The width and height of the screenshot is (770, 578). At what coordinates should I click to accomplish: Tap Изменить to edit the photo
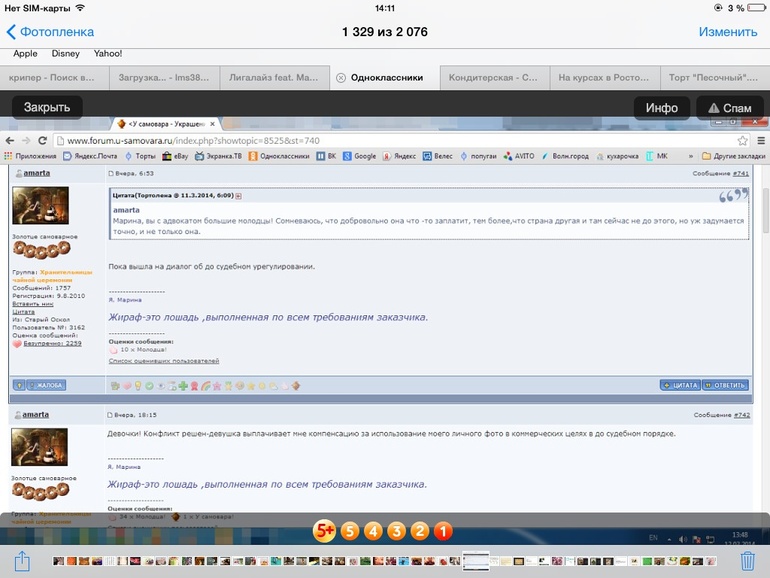pos(728,32)
